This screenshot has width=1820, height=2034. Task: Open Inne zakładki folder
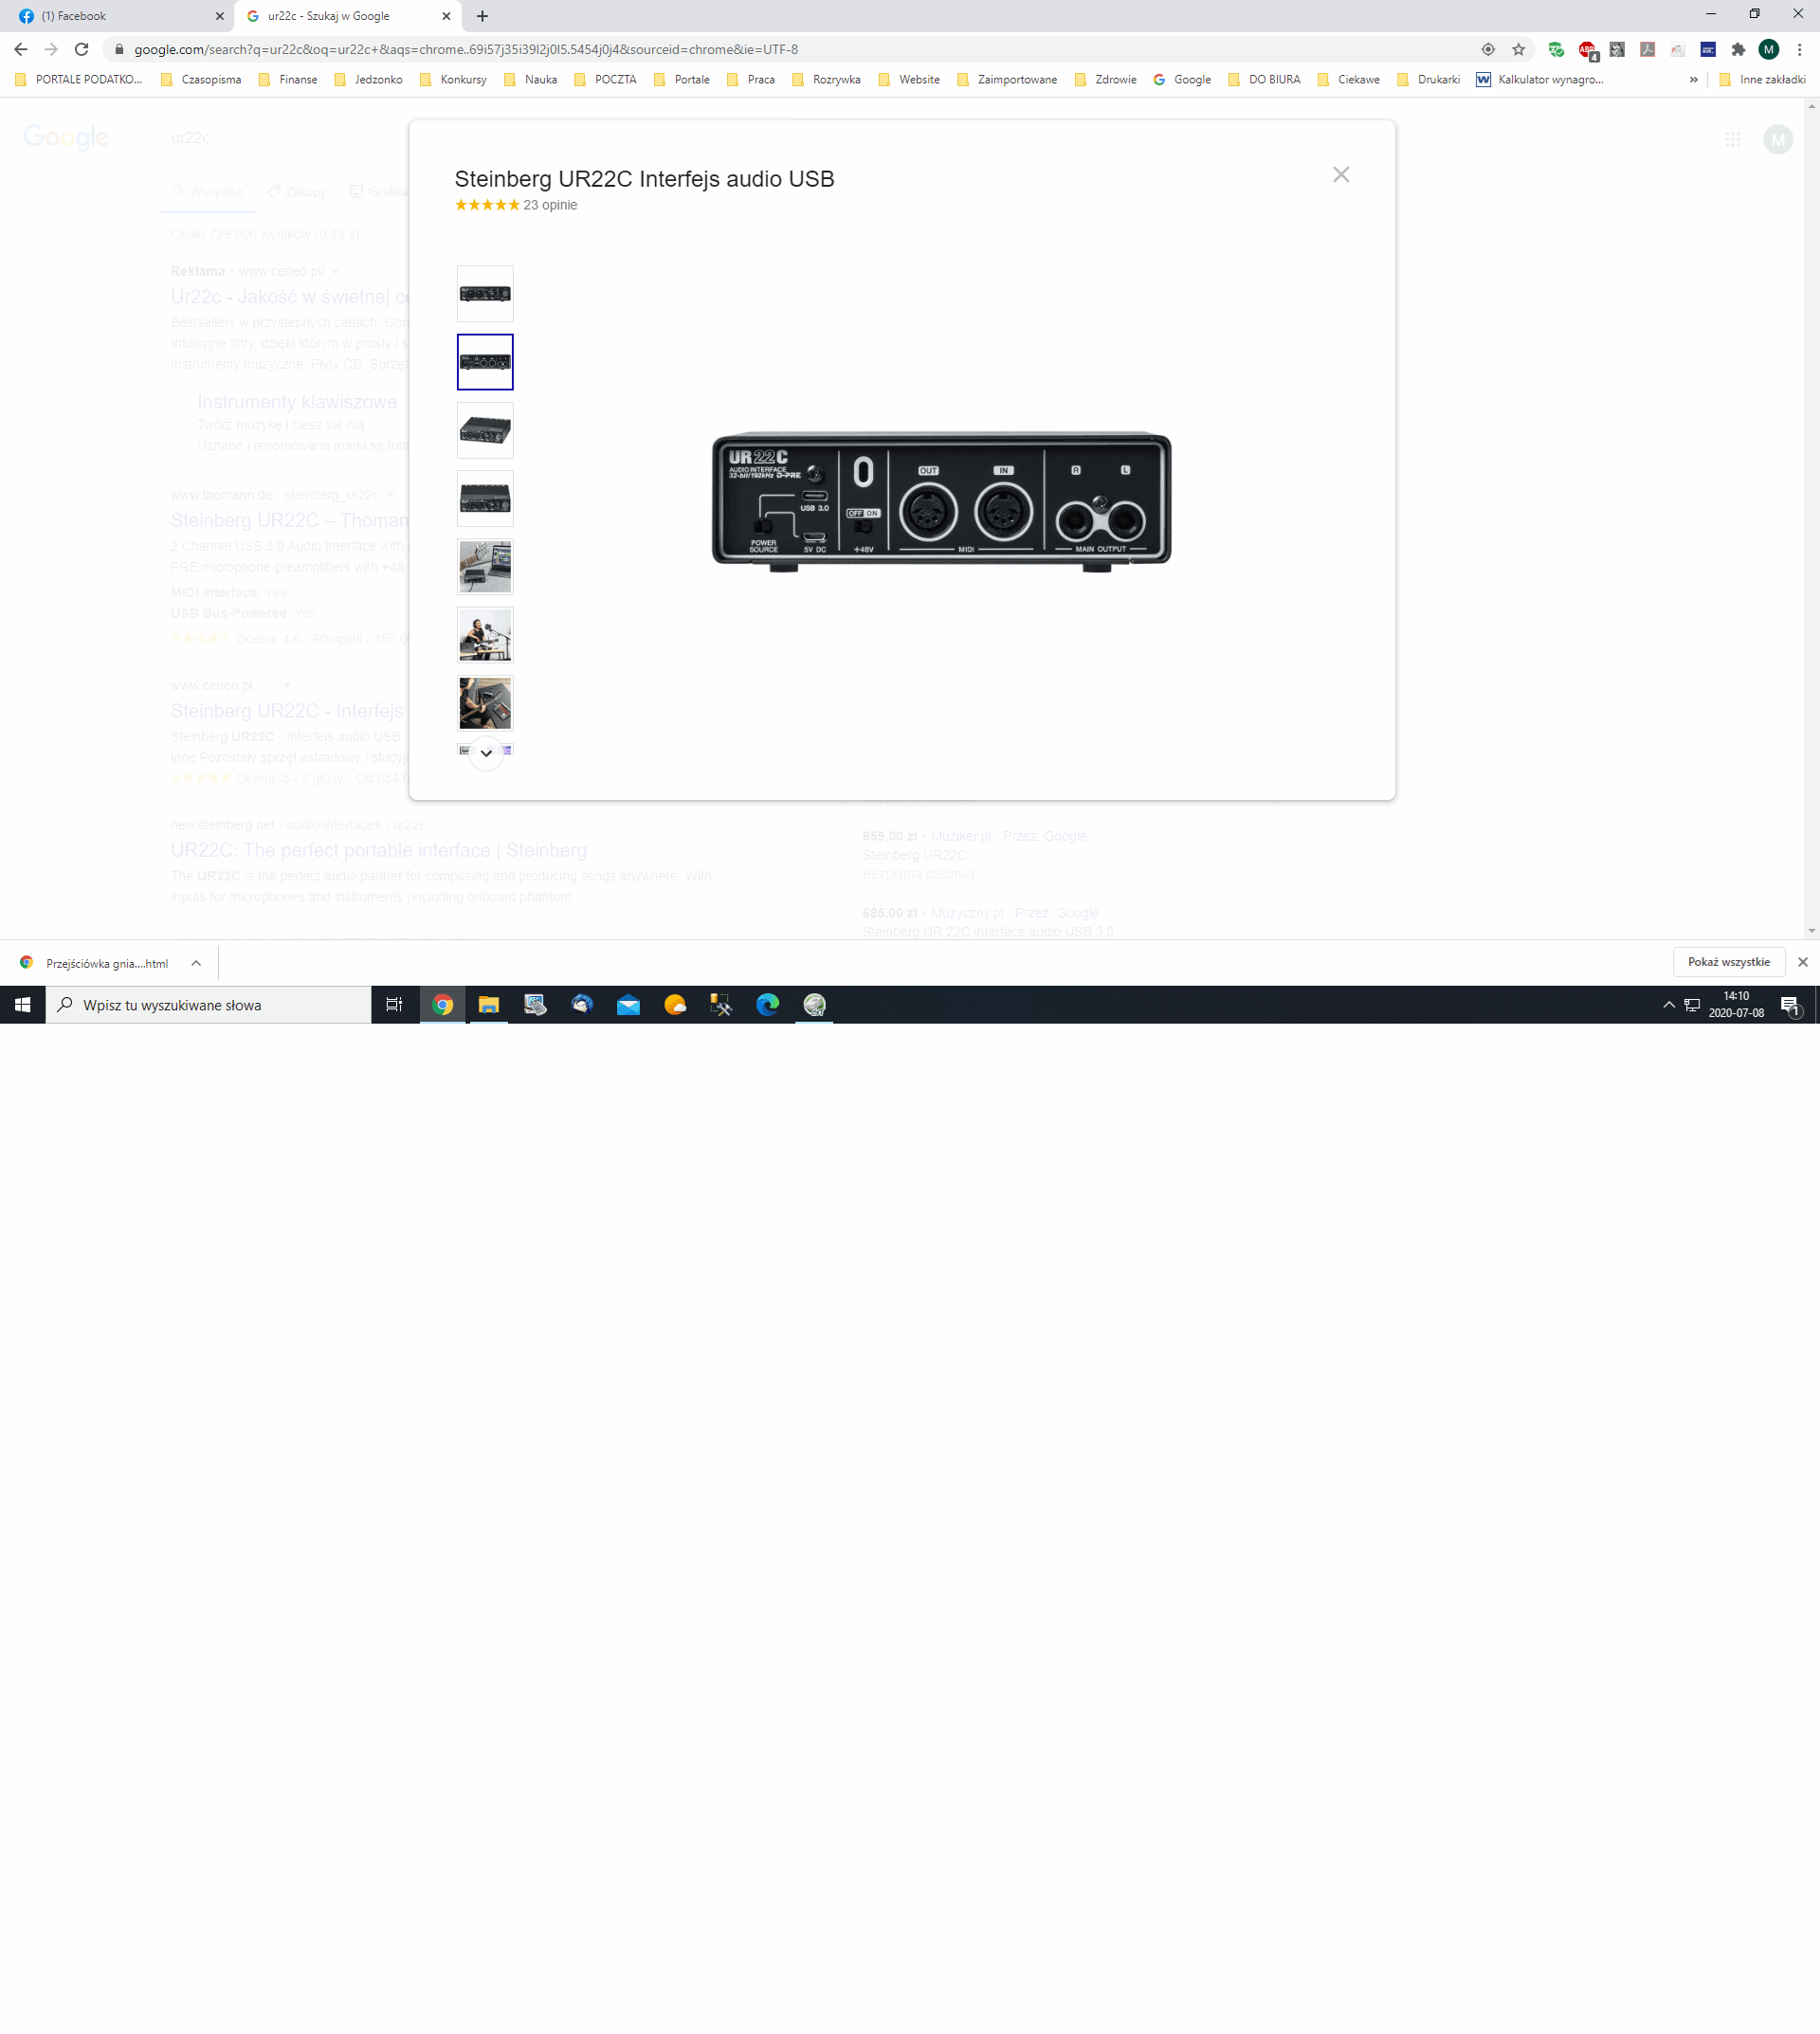pyautogui.click(x=1762, y=80)
